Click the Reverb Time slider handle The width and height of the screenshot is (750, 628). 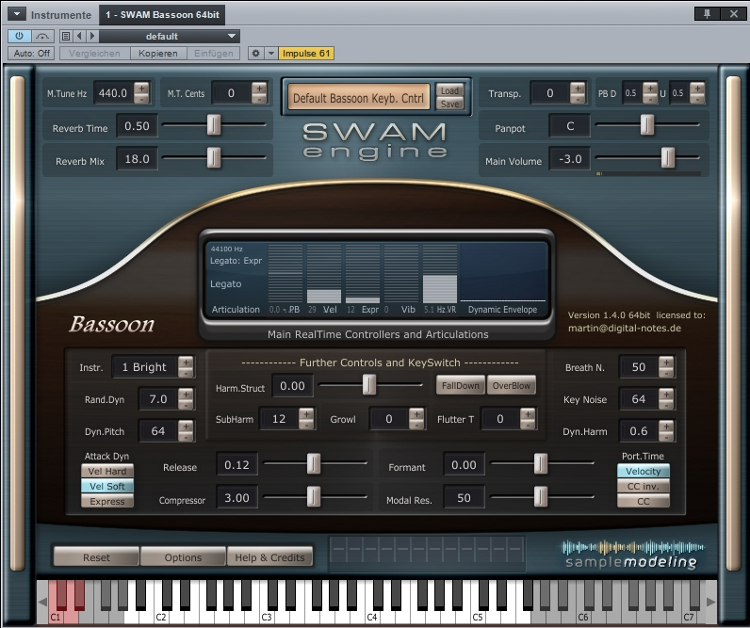(214, 124)
